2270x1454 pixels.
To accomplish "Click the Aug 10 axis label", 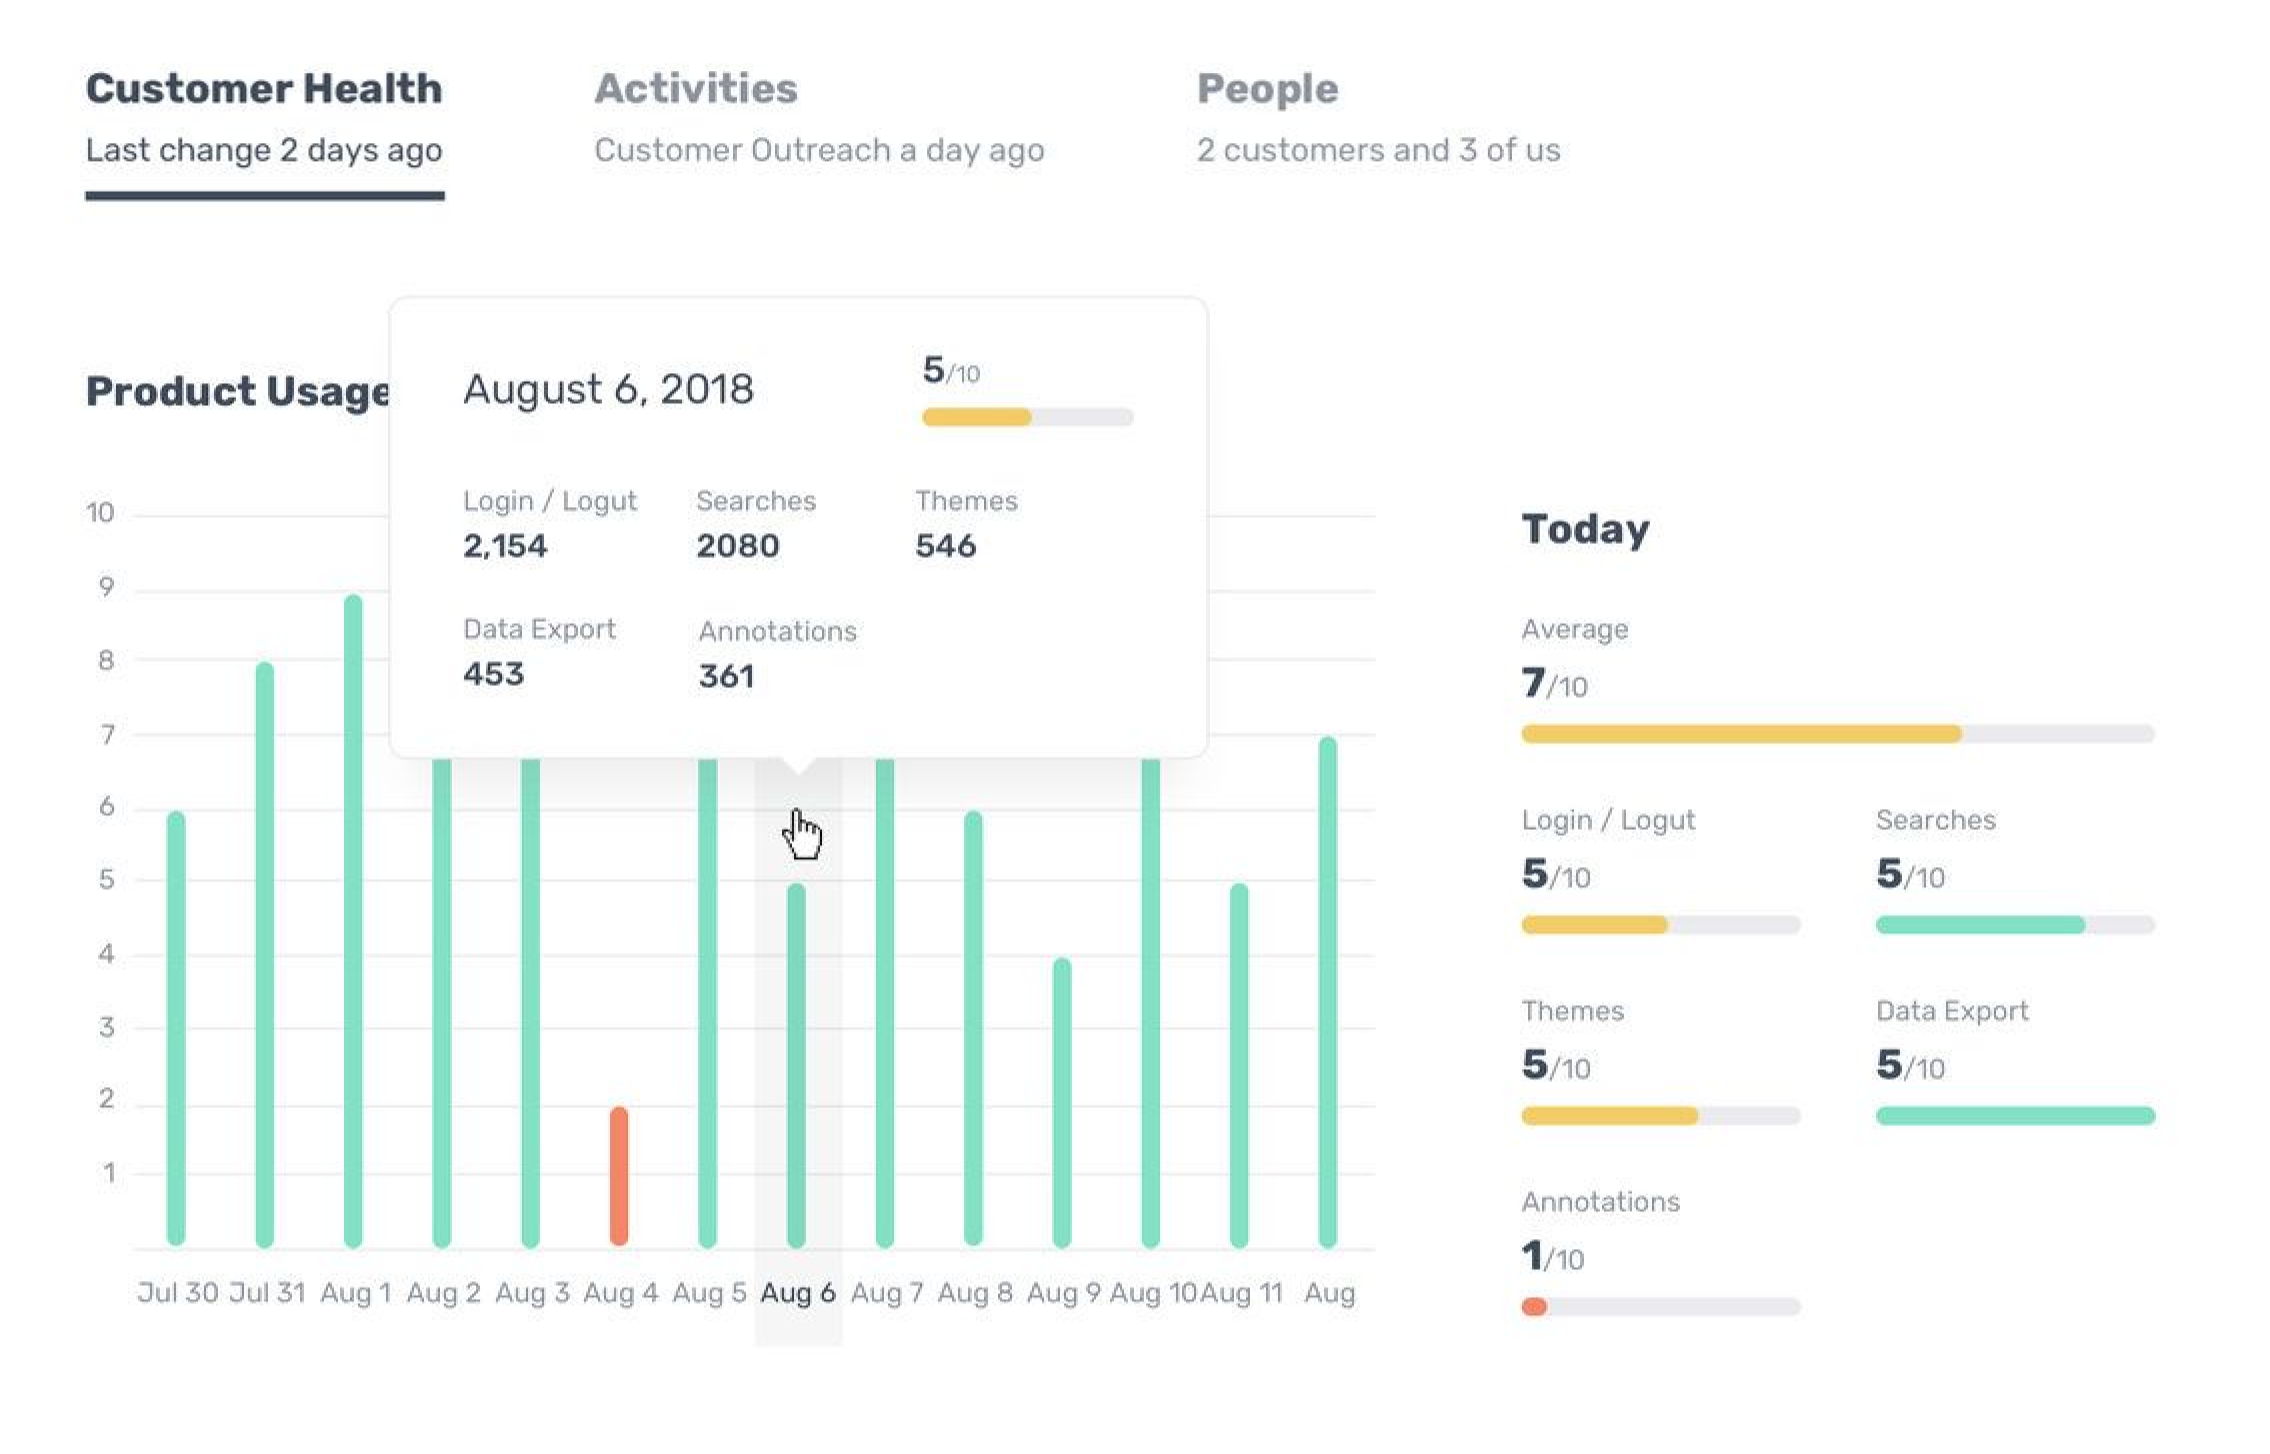I will tap(1152, 1292).
